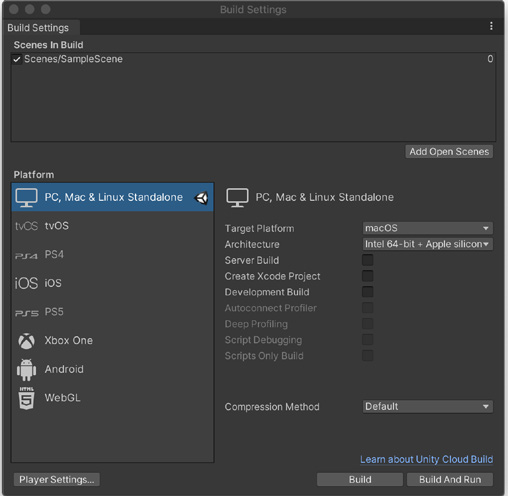Click the PC, Mac & Linux Standalone header text on right
508x496 pixels.
pos(324,197)
